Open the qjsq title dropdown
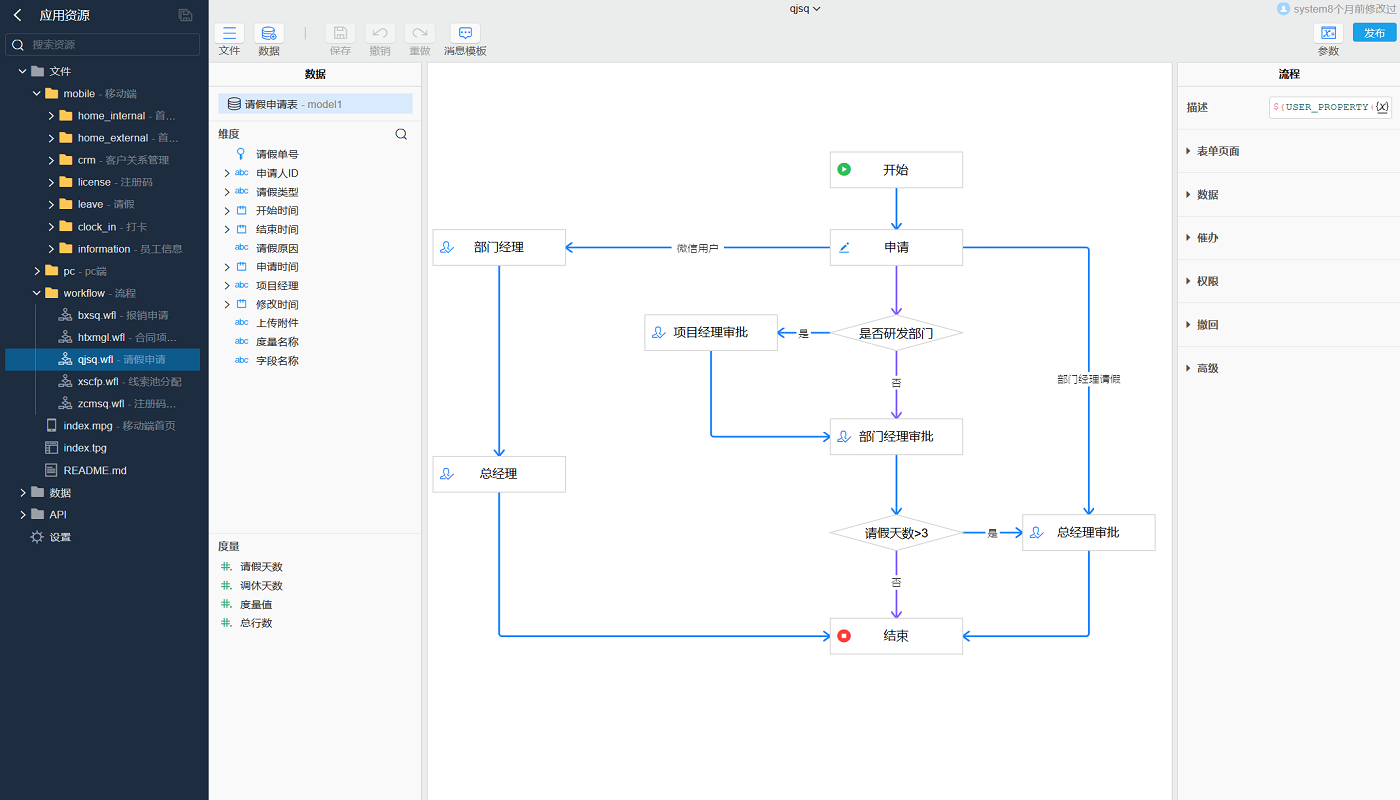Viewport: 1400px width, 800px height. pos(804,9)
